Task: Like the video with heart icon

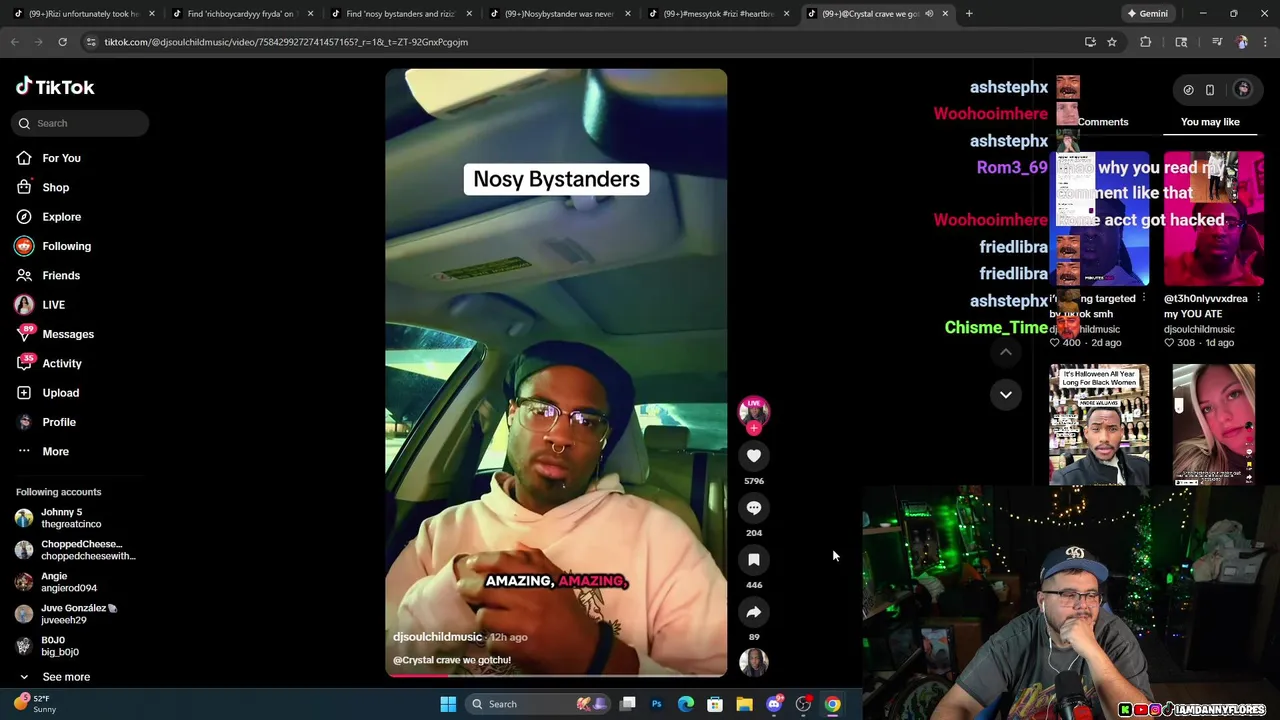Action: click(x=754, y=456)
